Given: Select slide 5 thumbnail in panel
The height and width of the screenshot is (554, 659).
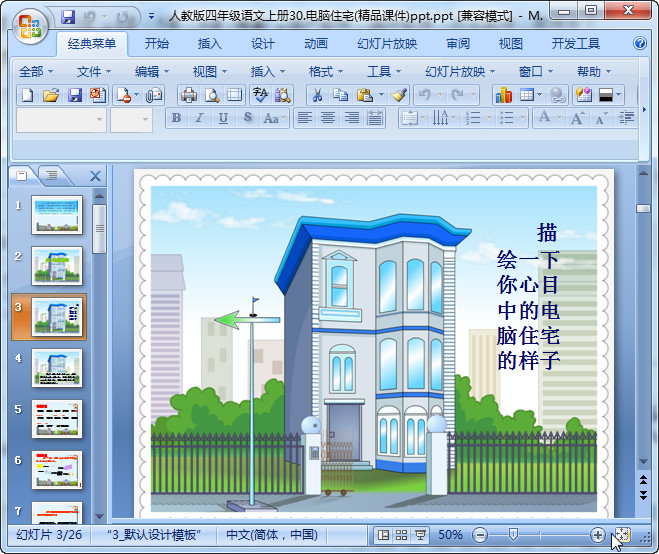Looking at the screenshot, I should tap(57, 419).
